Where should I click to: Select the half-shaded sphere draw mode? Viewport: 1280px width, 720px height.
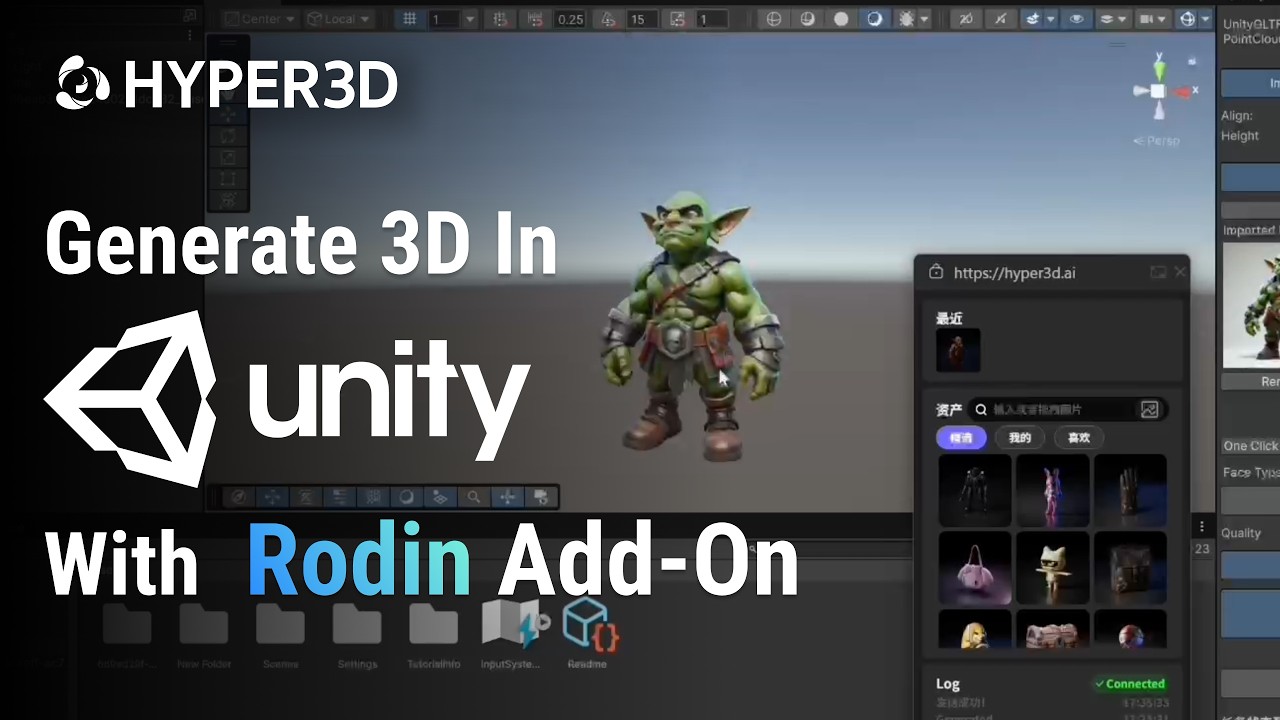pos(807,18)
